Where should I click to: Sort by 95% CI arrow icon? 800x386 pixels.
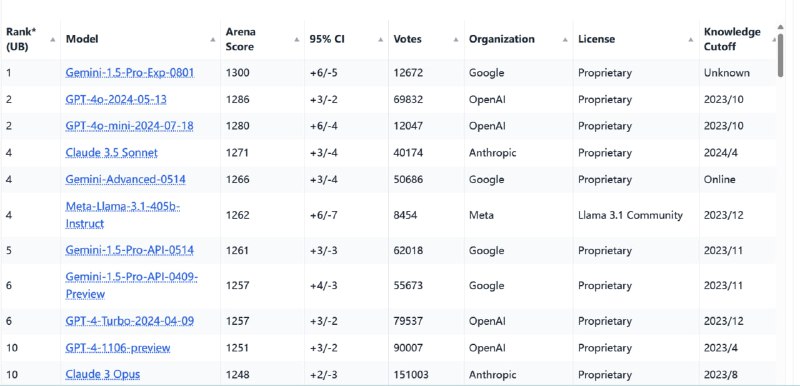coord(380,40)
